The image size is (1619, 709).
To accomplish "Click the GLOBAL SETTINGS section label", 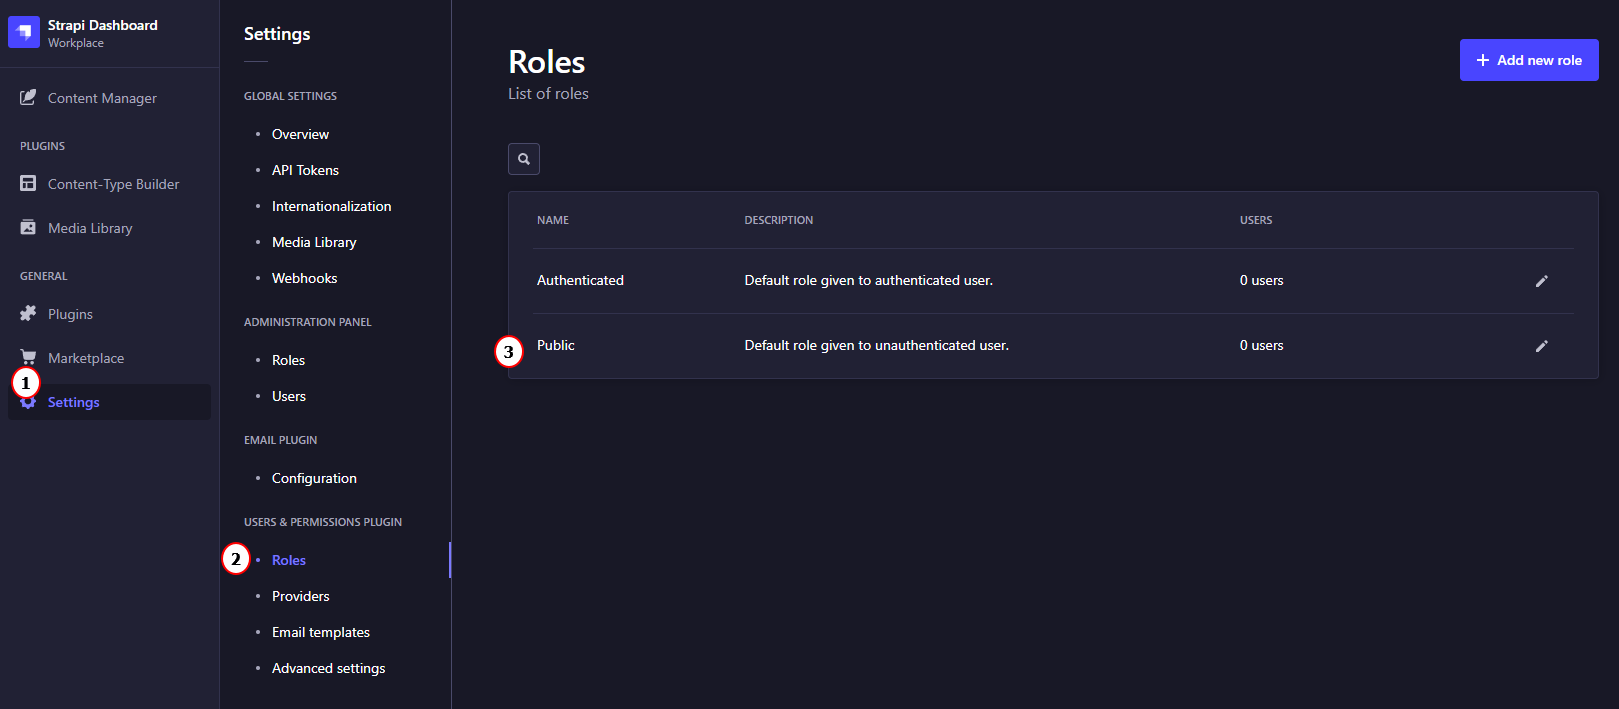I will coord(290,96).
